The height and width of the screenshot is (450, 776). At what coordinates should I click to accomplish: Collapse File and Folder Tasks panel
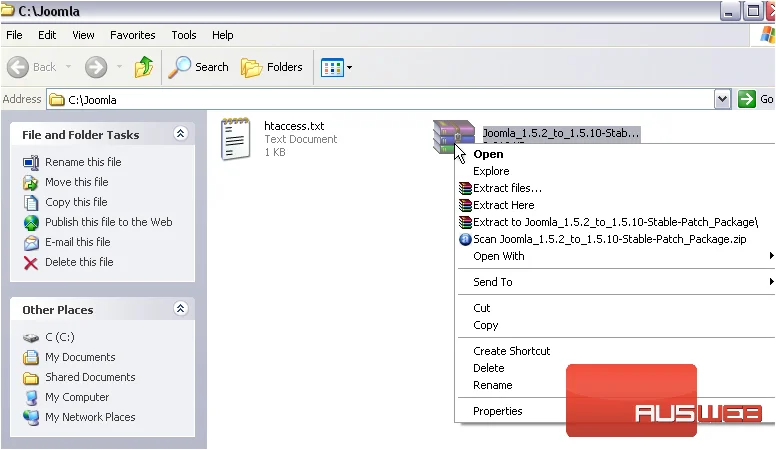[181, 134]
